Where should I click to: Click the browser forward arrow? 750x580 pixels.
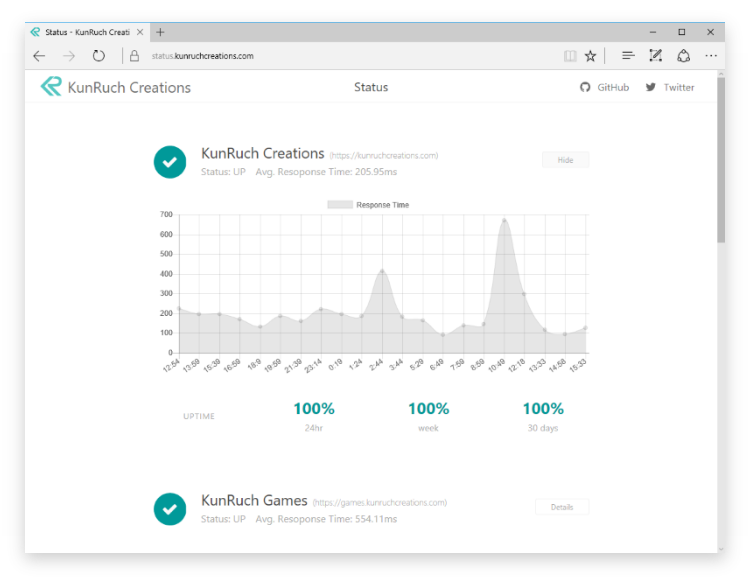pyautogui.click(x=69, y=56)
